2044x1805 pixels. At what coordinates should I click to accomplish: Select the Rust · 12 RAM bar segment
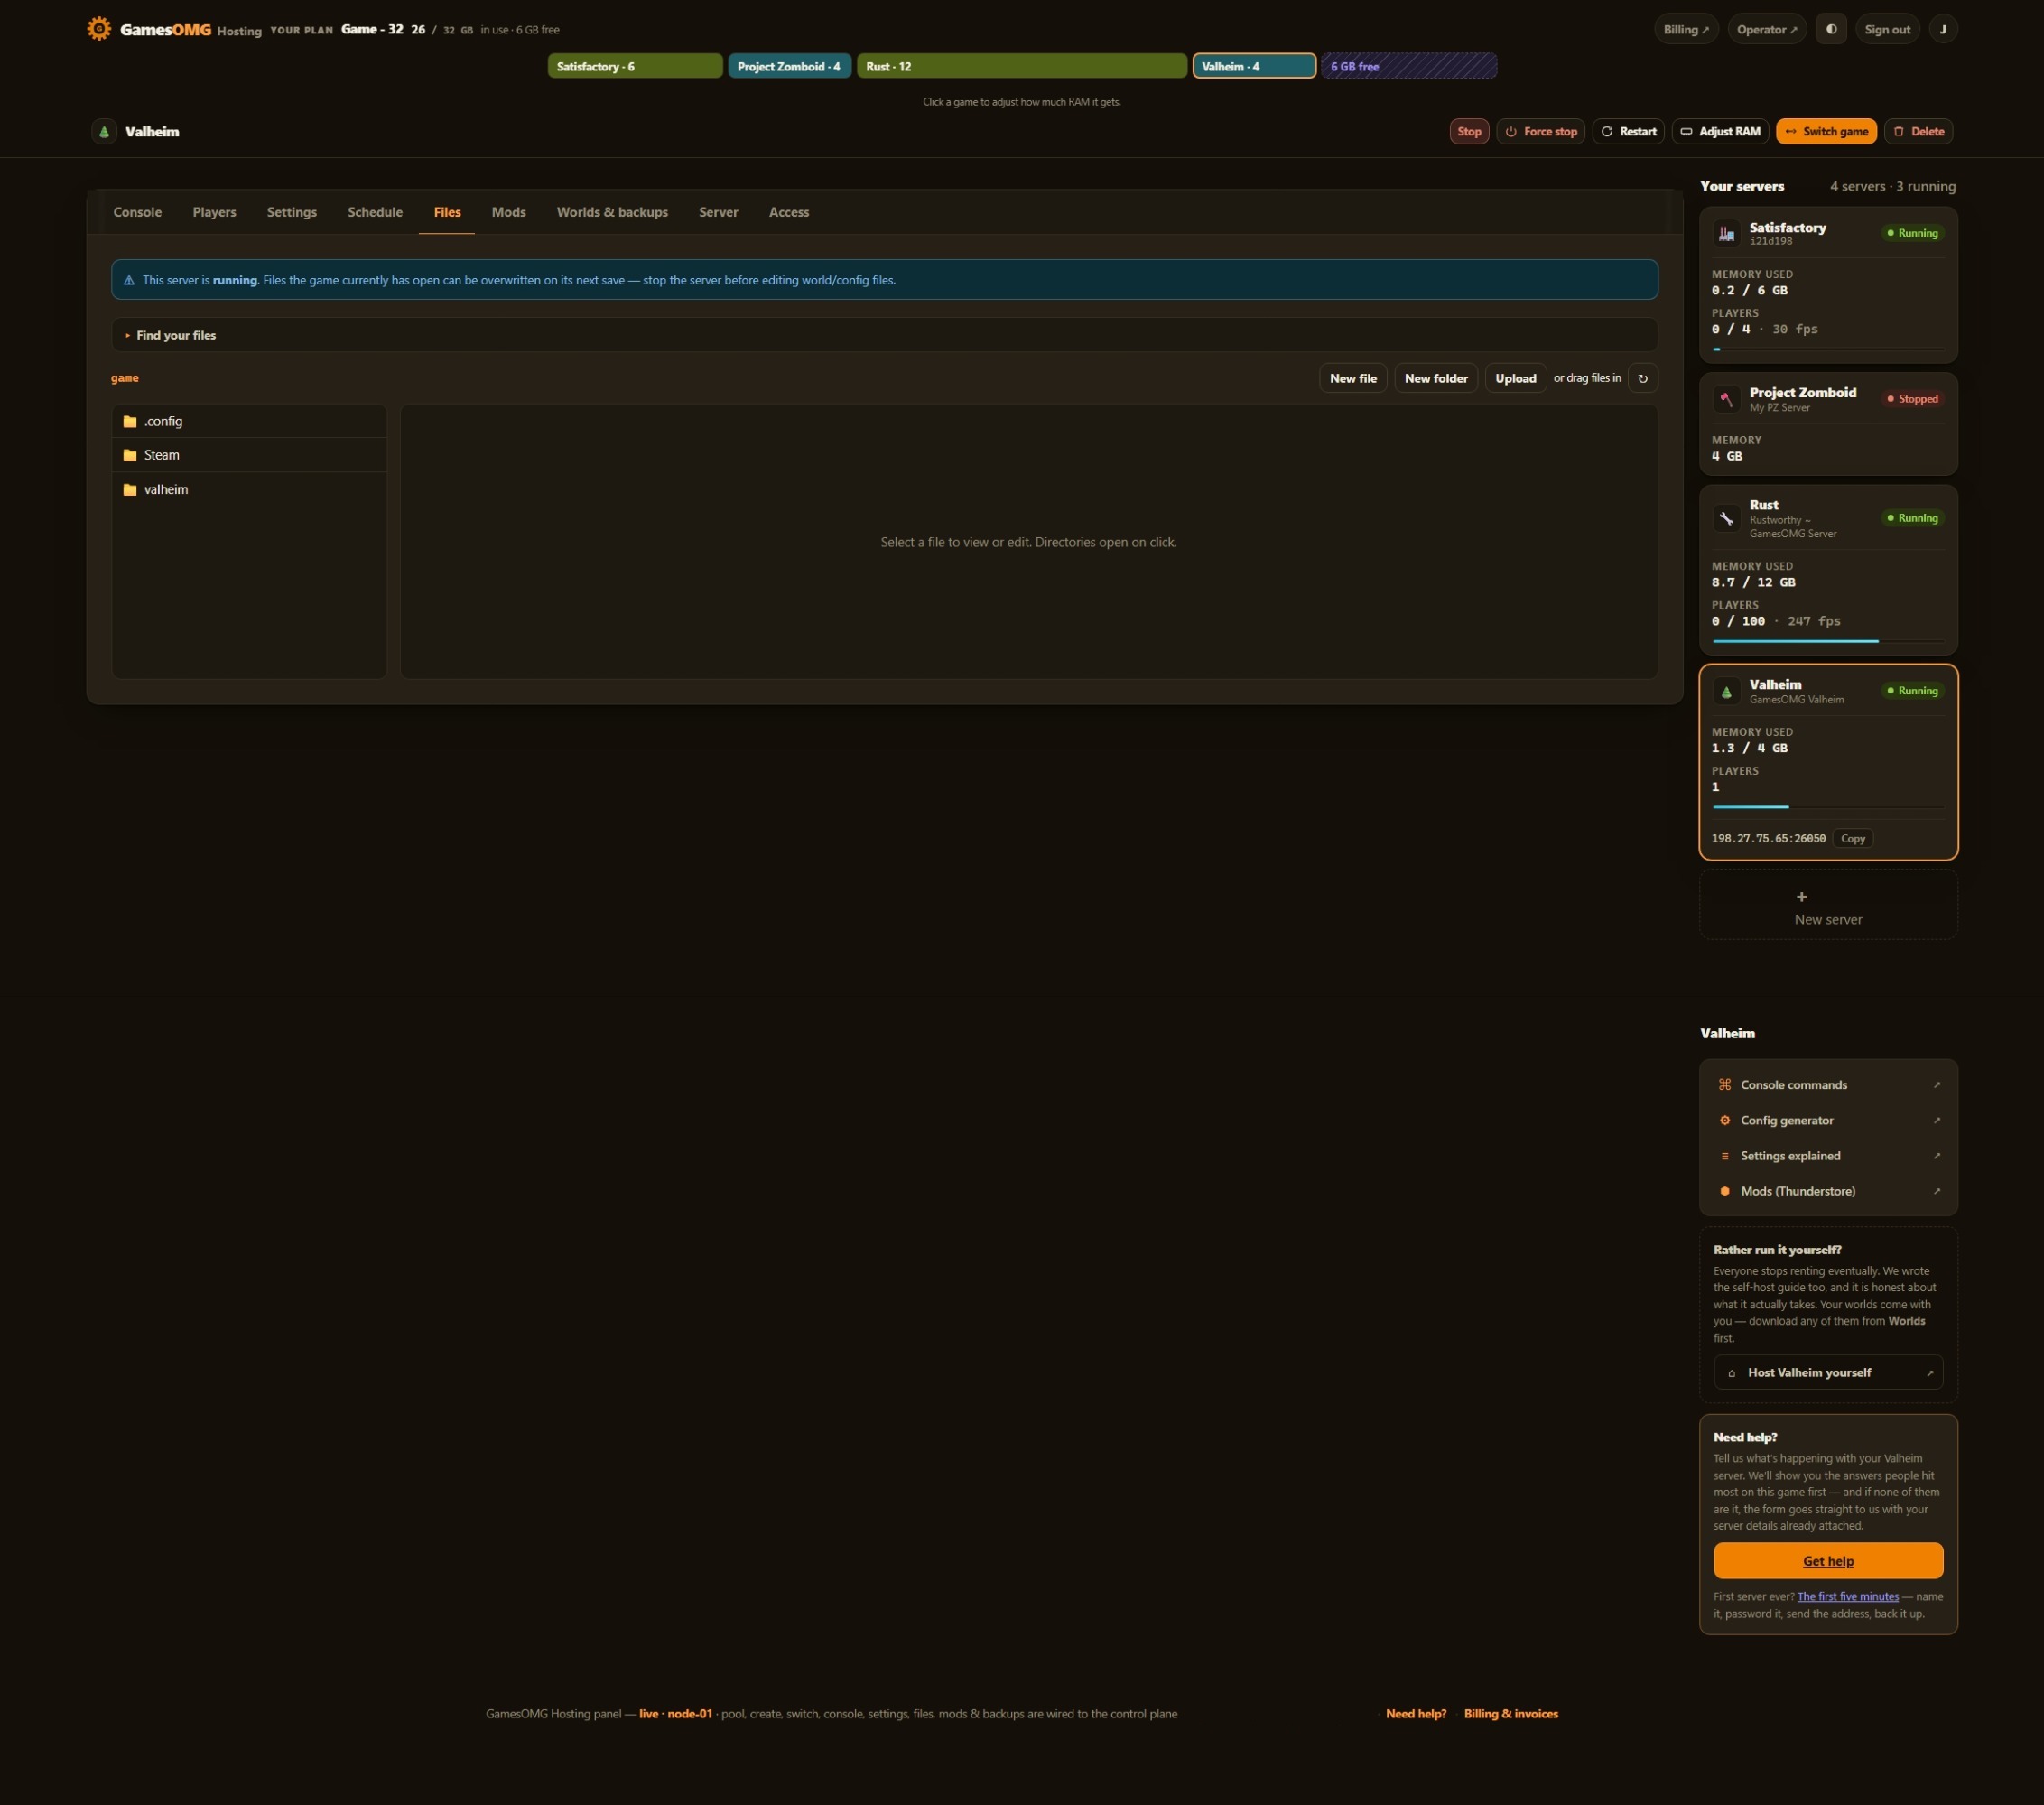pyautogui.click(x=1021, y=66)
